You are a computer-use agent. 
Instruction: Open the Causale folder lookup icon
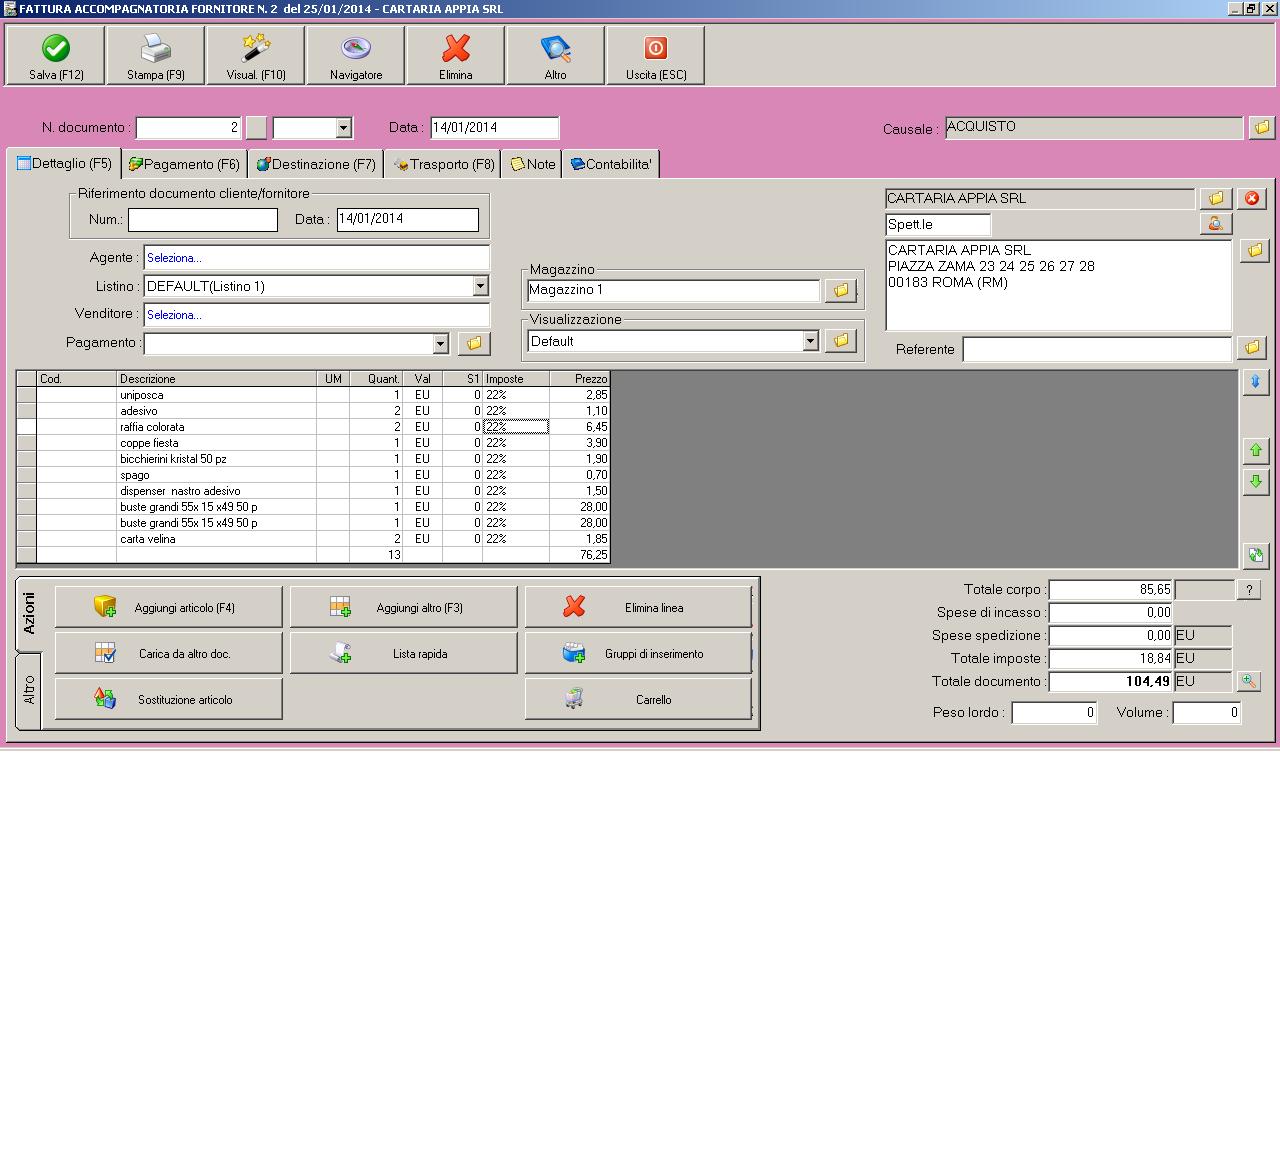(x=1261, y=127)
